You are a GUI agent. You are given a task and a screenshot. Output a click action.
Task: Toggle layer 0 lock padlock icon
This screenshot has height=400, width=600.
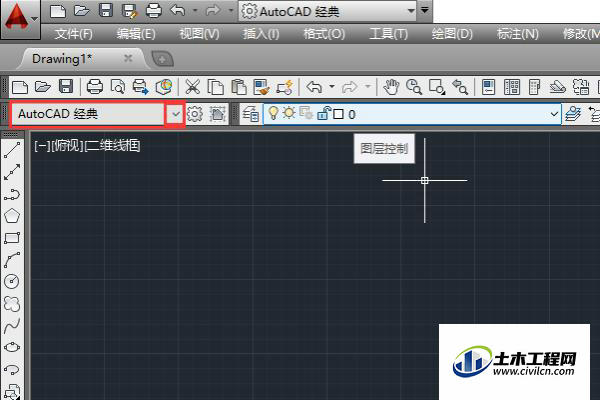click(x=323, y=113)
